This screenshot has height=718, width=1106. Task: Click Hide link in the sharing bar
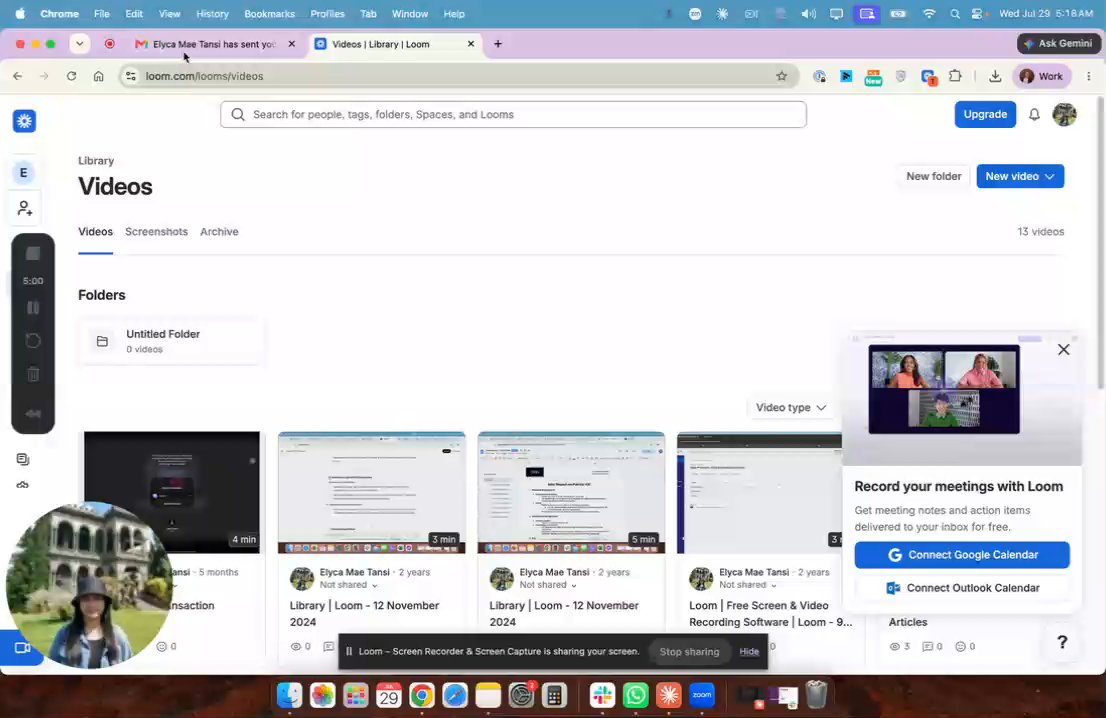click(x=749, y=652)
